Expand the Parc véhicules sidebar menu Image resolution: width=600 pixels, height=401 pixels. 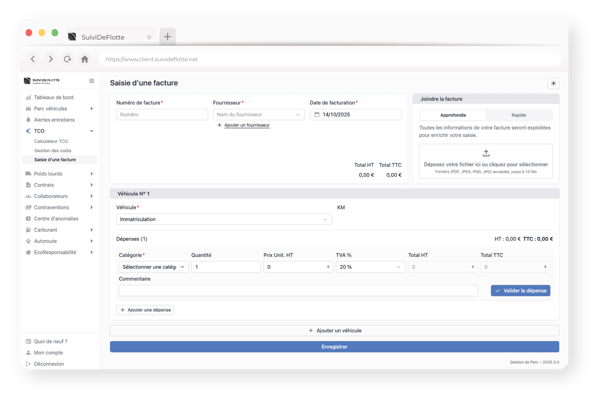coord(59,109)
